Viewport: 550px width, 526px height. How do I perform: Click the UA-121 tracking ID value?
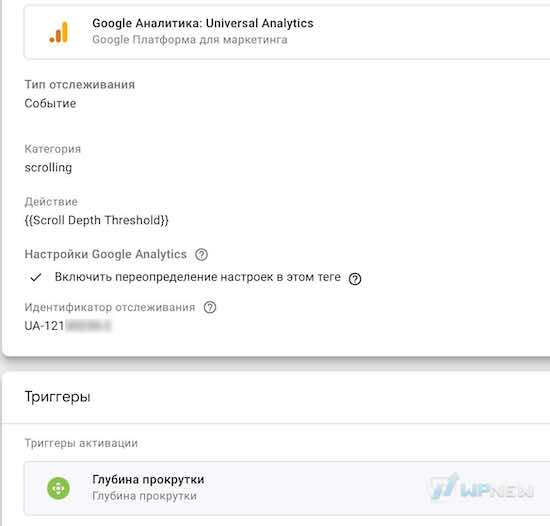coord(68,326)
